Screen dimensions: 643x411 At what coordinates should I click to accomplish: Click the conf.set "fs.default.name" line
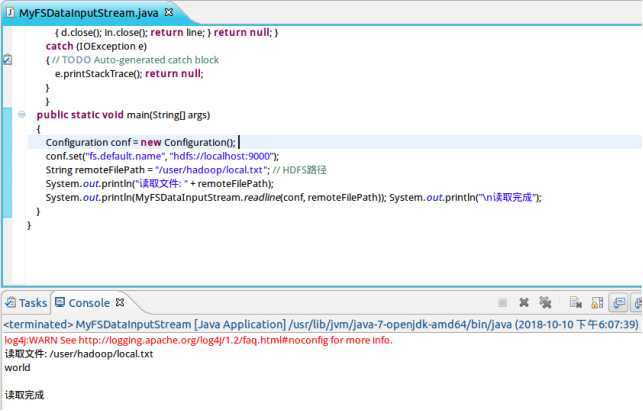click(x=162, y=156)
